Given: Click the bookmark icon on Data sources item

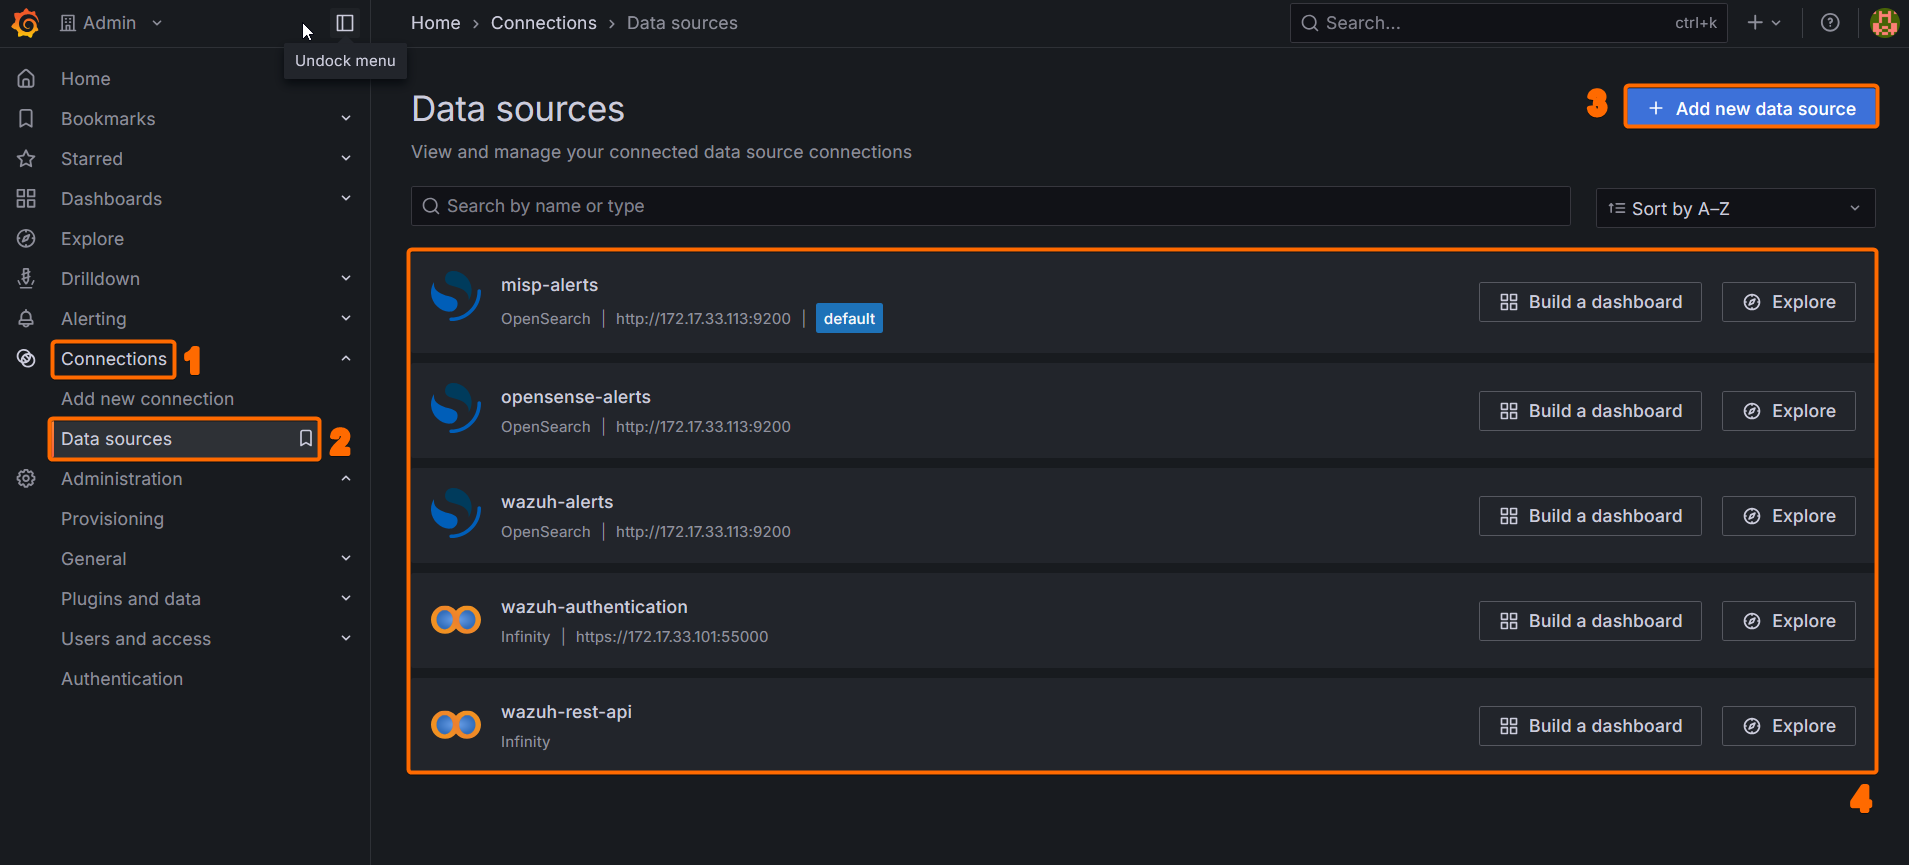Looking at the screenshot, I should coord(306,438).
